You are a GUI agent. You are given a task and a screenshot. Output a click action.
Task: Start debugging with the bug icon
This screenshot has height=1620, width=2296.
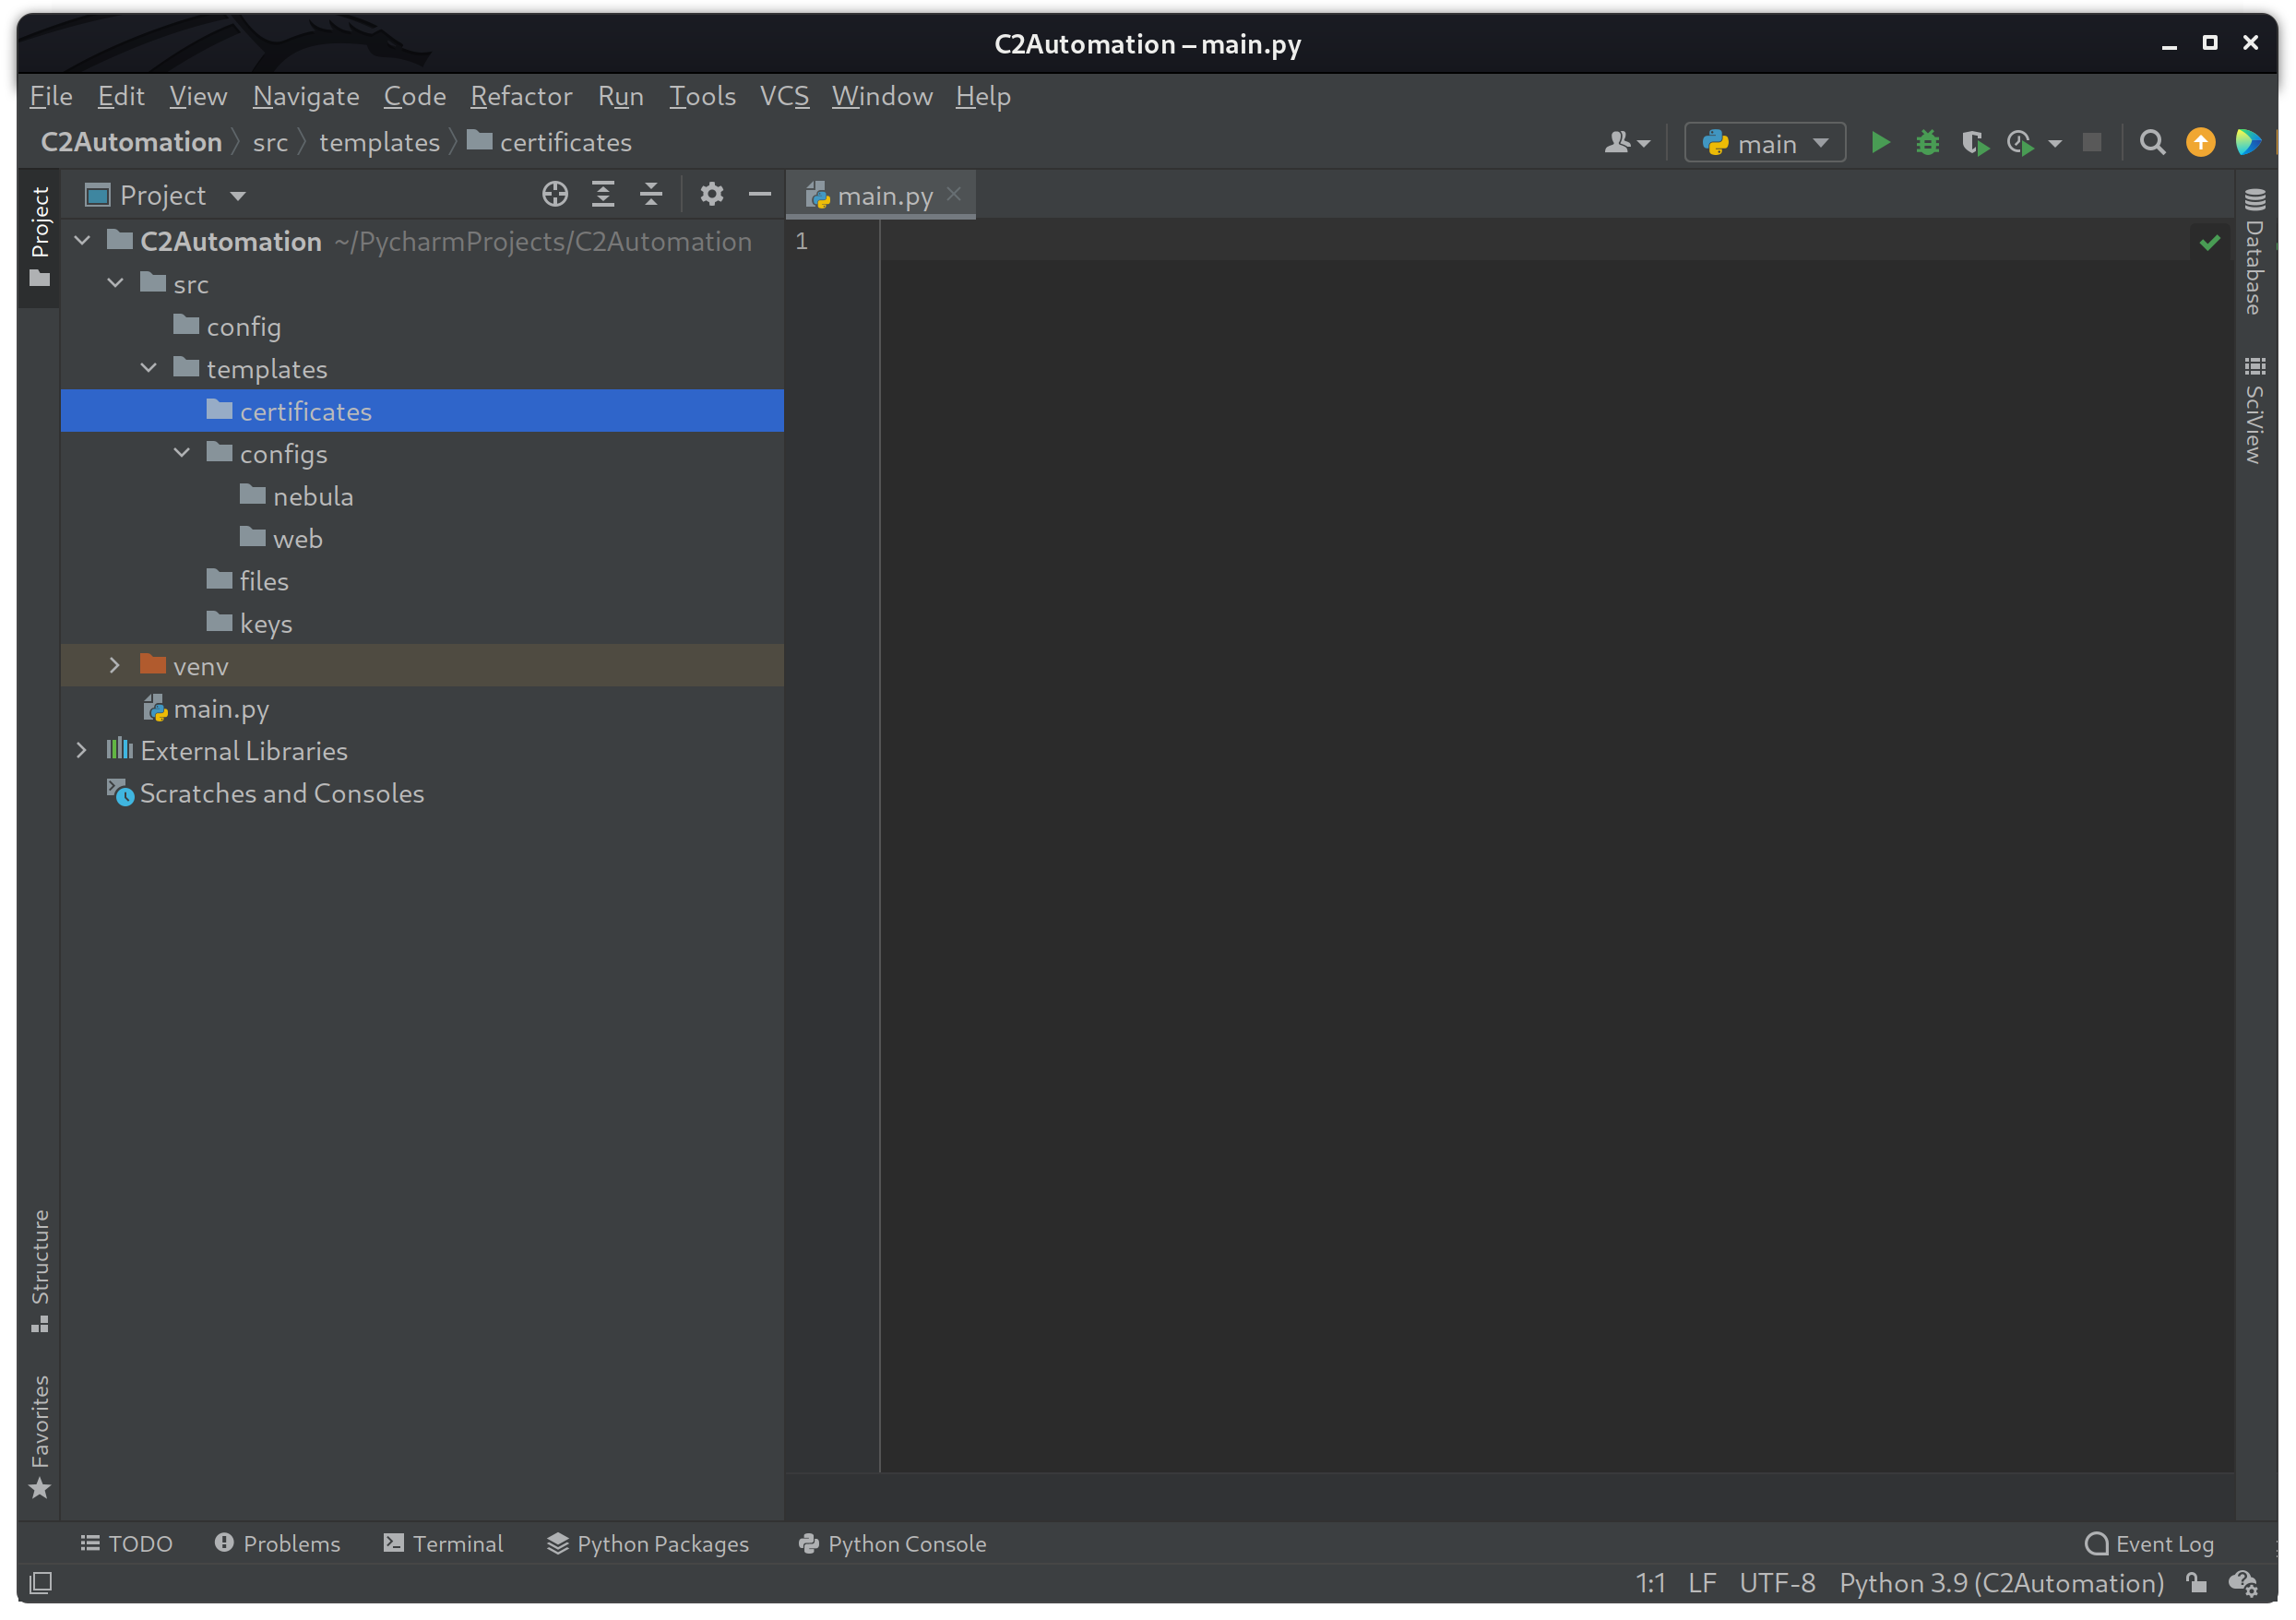[1929, 142]
